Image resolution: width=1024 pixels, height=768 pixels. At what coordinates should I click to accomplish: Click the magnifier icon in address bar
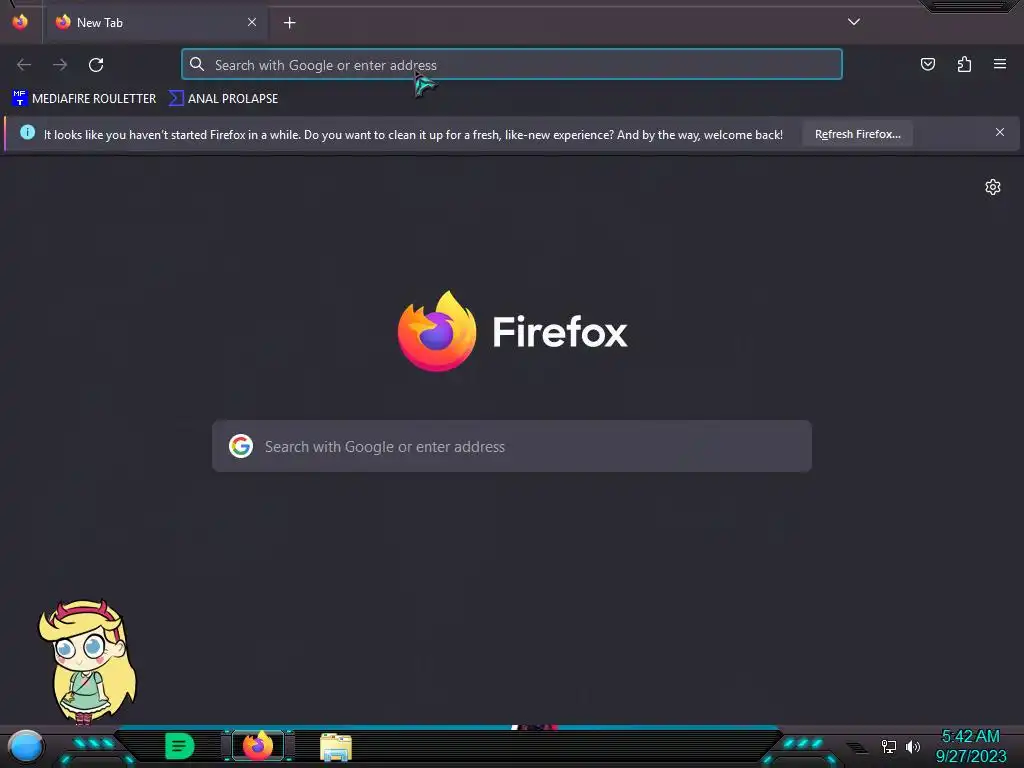[197, 64]
